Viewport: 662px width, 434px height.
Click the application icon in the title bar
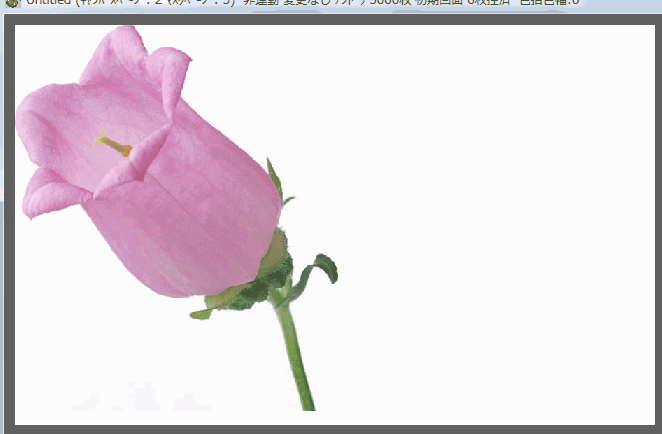[10, 3]
